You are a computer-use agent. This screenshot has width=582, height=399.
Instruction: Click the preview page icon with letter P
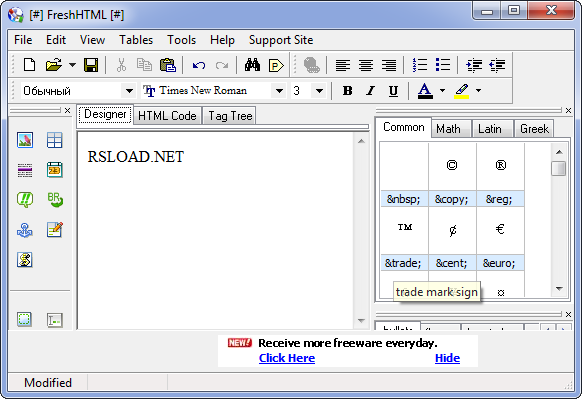coord(276,65)
